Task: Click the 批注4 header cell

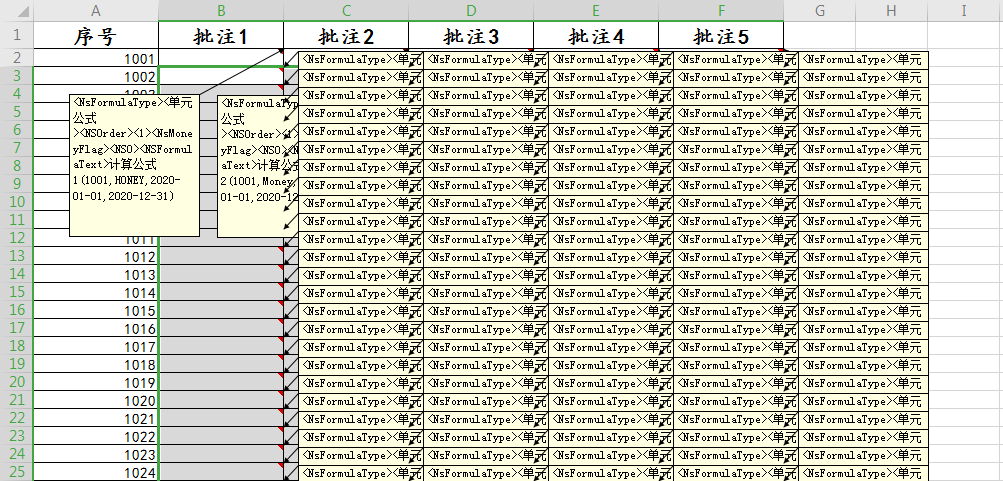Action: tap(596, 35)
